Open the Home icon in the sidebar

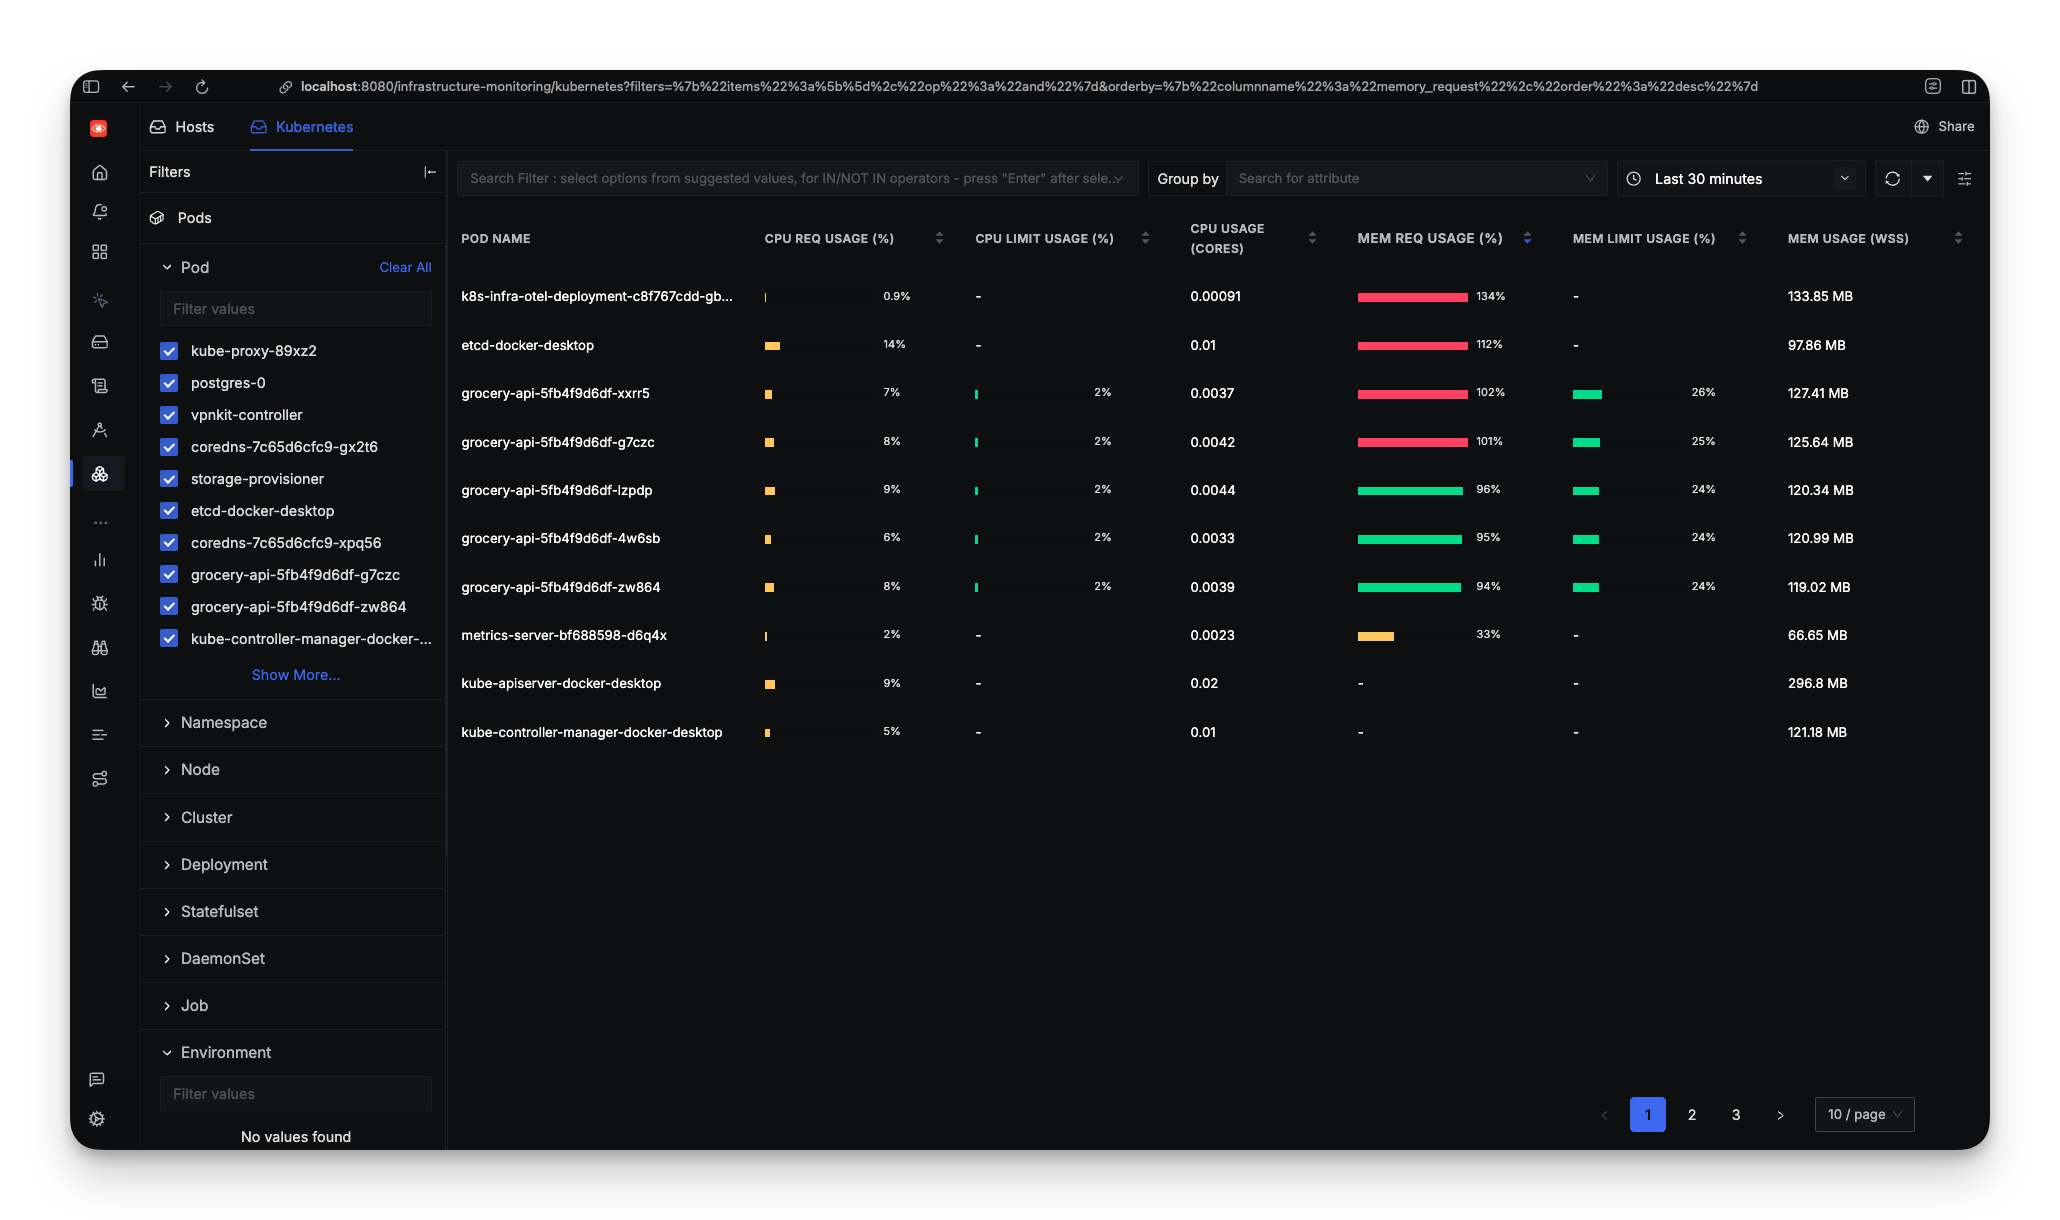coord(100,172)
